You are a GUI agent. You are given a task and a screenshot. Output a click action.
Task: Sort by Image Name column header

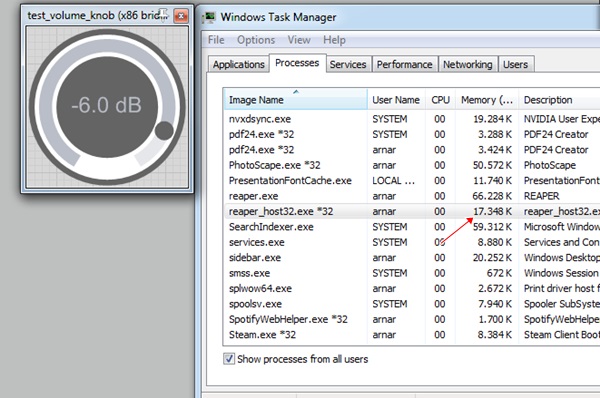click(x=295, y=100)
